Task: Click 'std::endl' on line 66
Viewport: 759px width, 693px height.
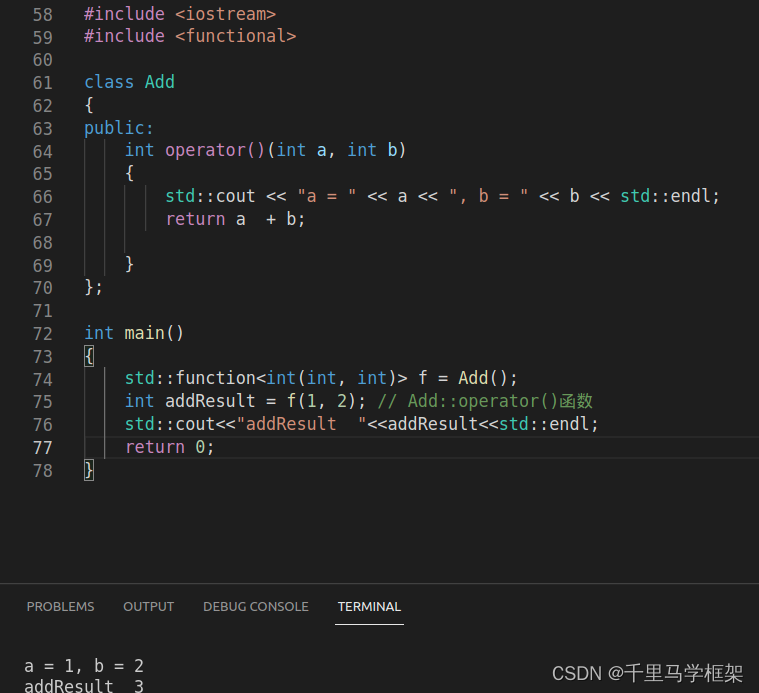Action: pos(665,196)
